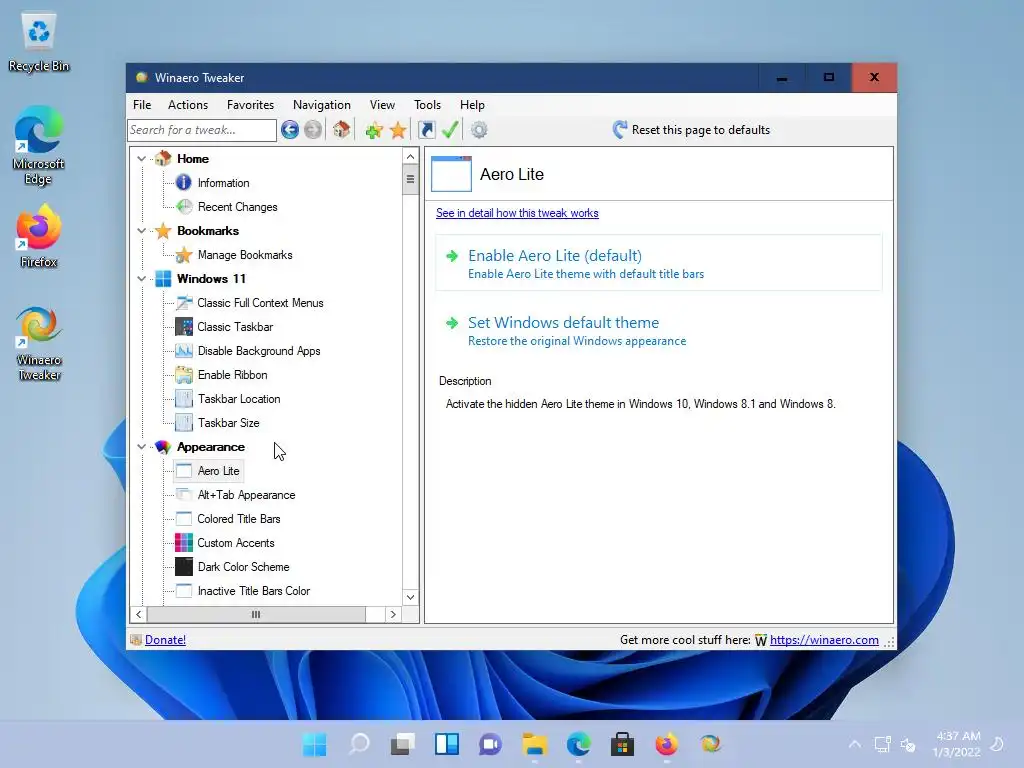Viewport: 1024px width, 768px height.
Task: Click the tree scroll-up arrow
Action: (x=410, y=157)
